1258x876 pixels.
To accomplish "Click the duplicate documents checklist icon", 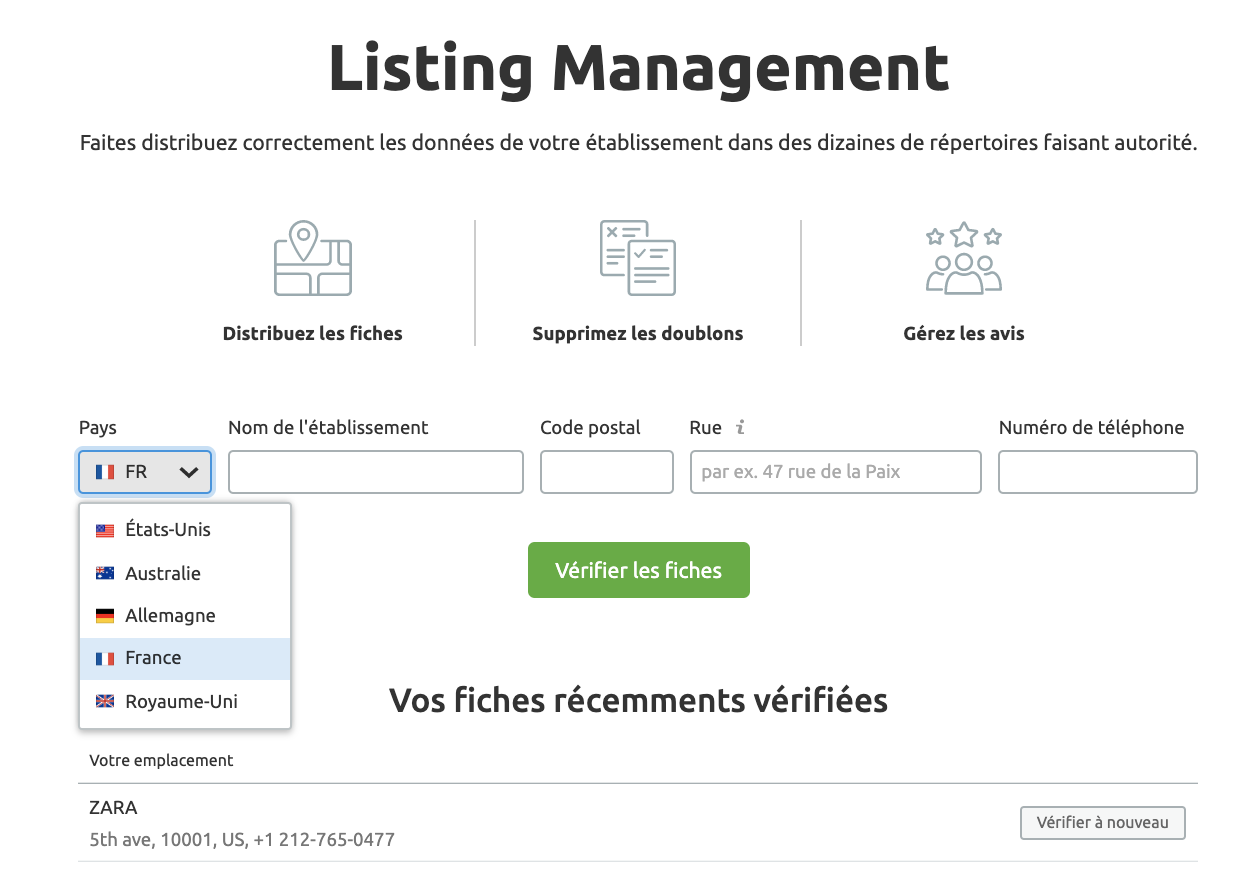I will pos(637,258).
